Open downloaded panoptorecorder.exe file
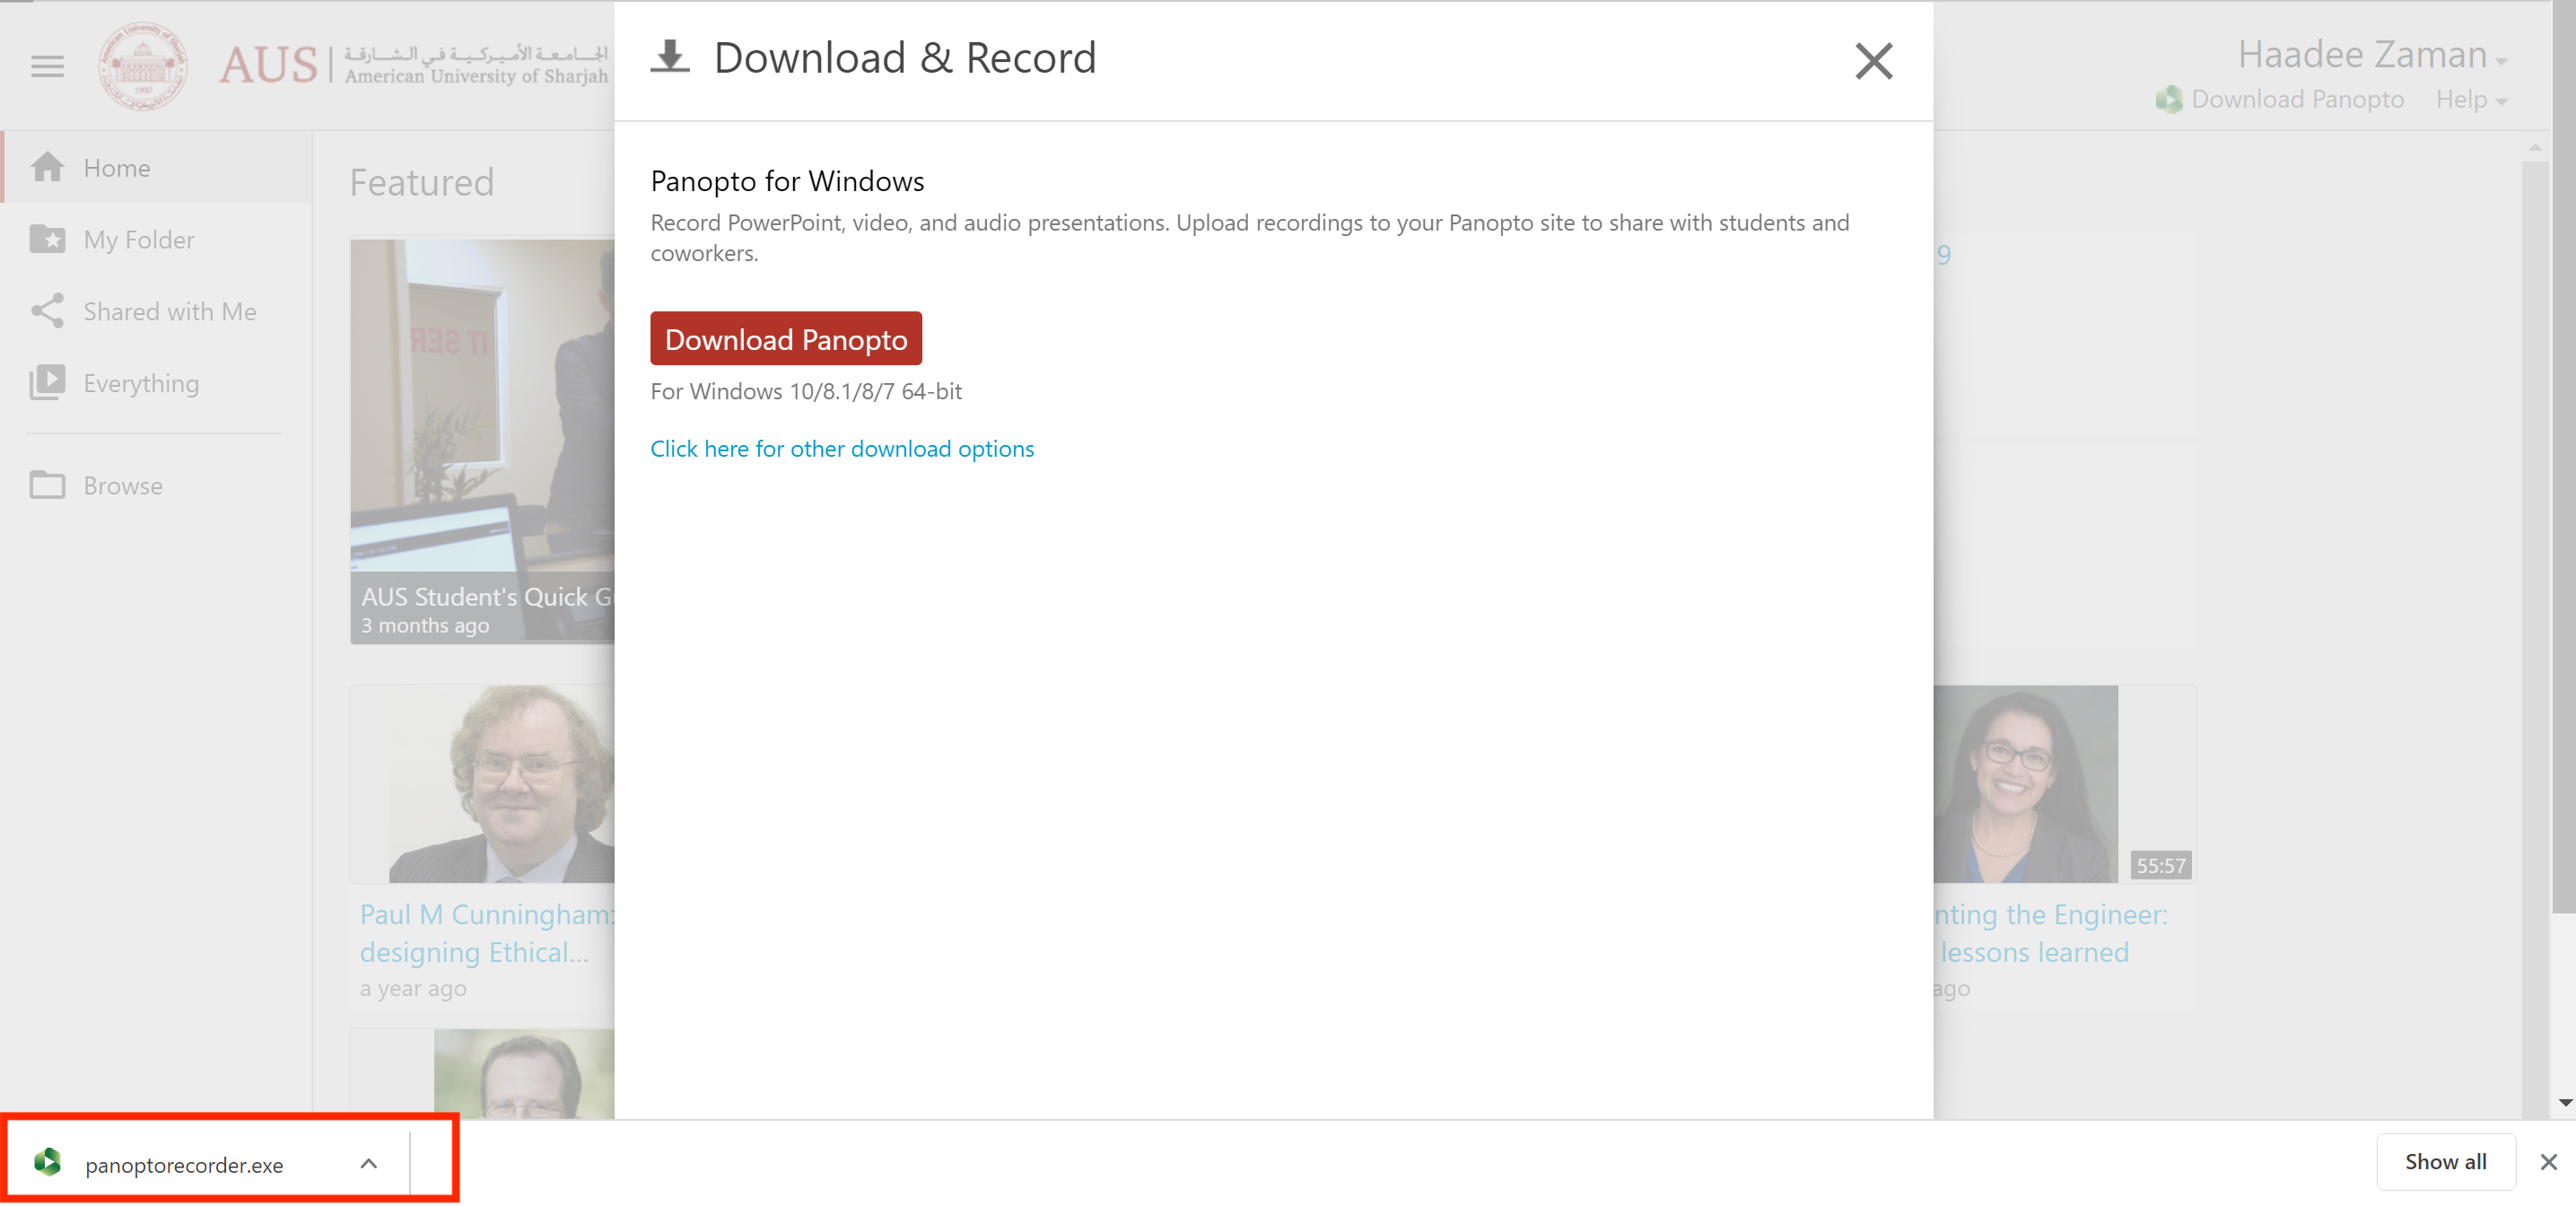2576x1206 pixels. coord(184,1164)
